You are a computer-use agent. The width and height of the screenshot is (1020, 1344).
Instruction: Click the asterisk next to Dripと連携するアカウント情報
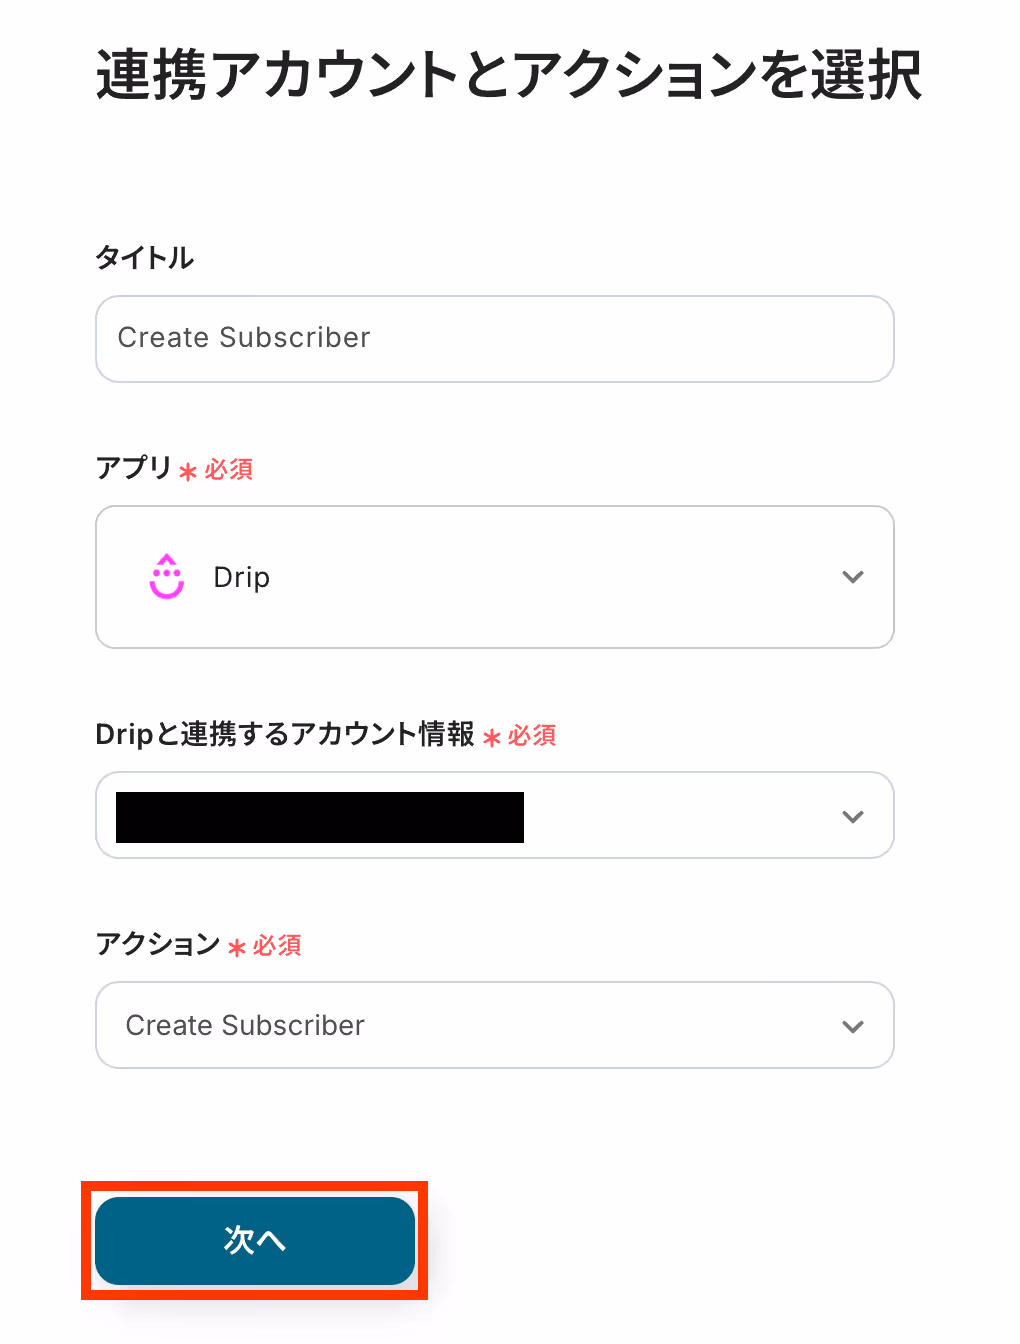(491, 737)
